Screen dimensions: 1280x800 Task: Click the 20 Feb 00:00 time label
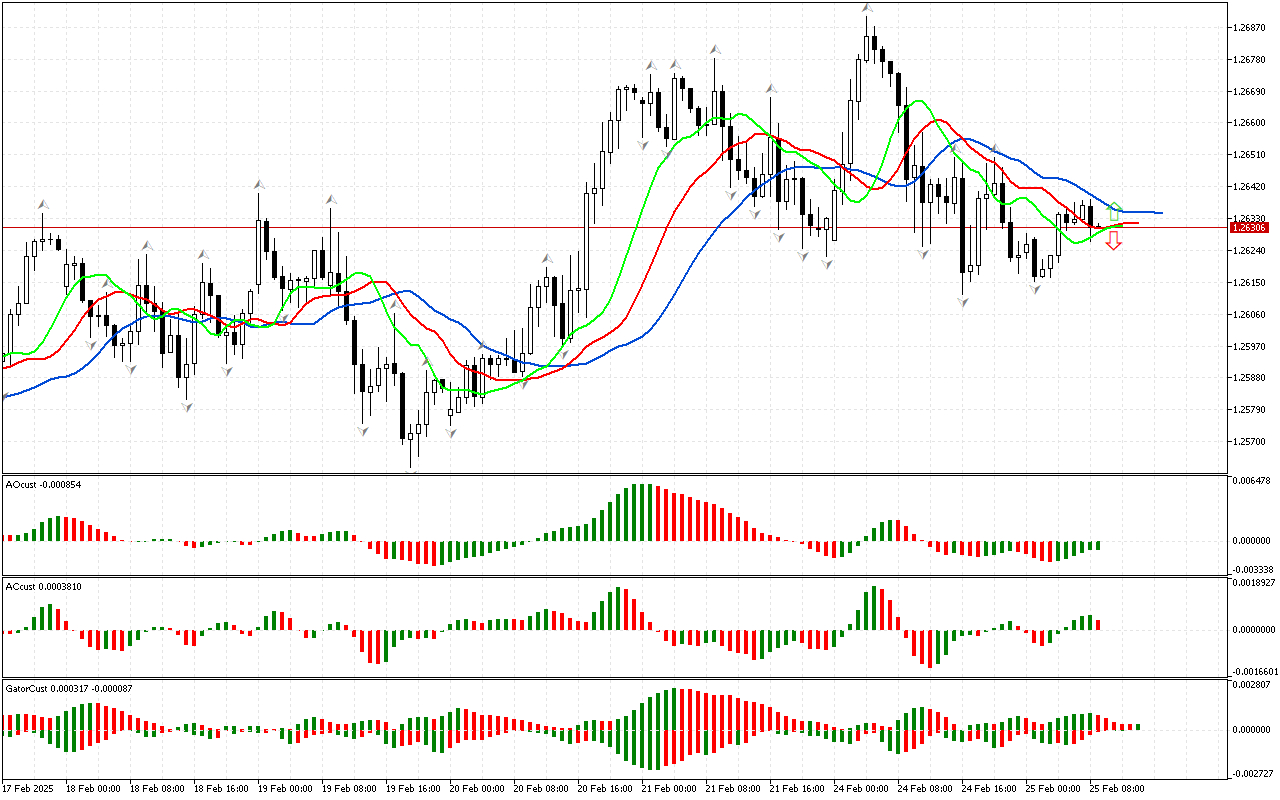(x=476, y=789)
